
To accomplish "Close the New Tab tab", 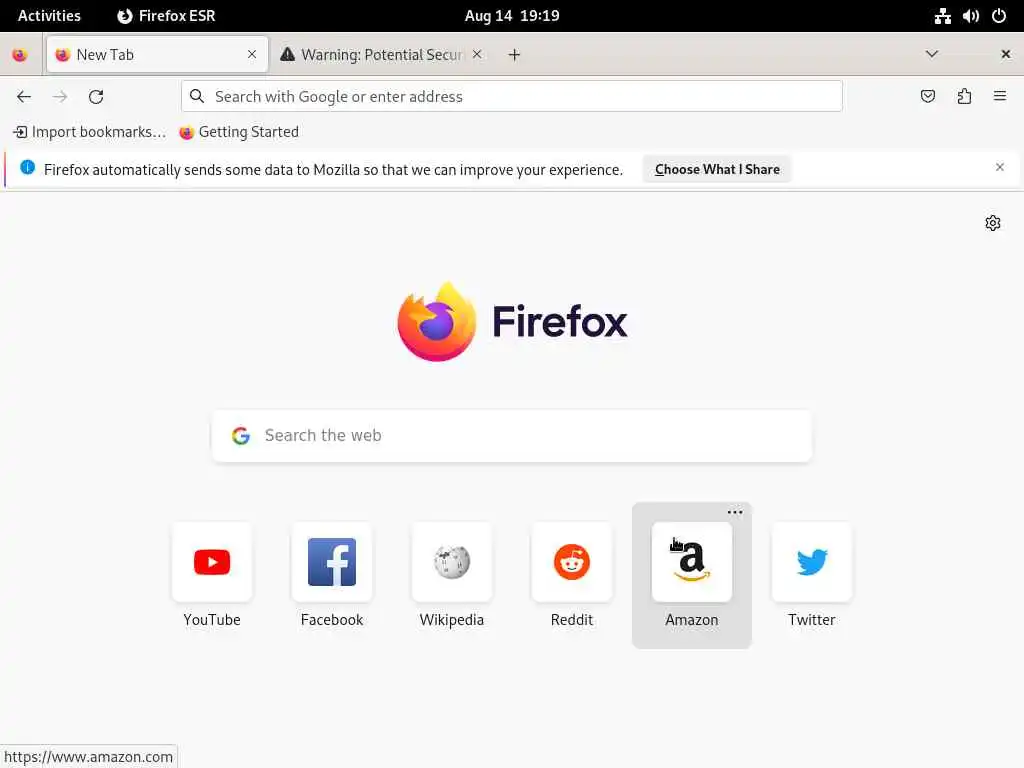I will [x=252, y=54].
